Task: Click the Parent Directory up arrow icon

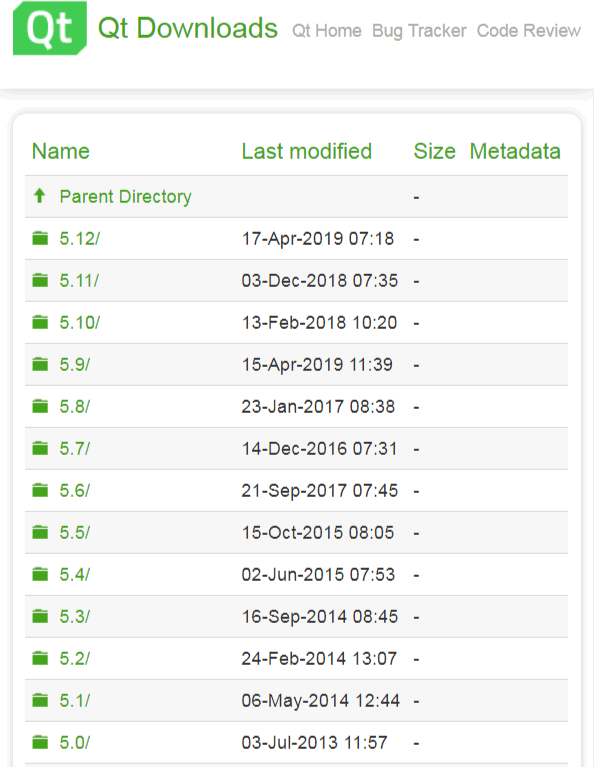Action: pyautogui.click(x=40, y=196)
